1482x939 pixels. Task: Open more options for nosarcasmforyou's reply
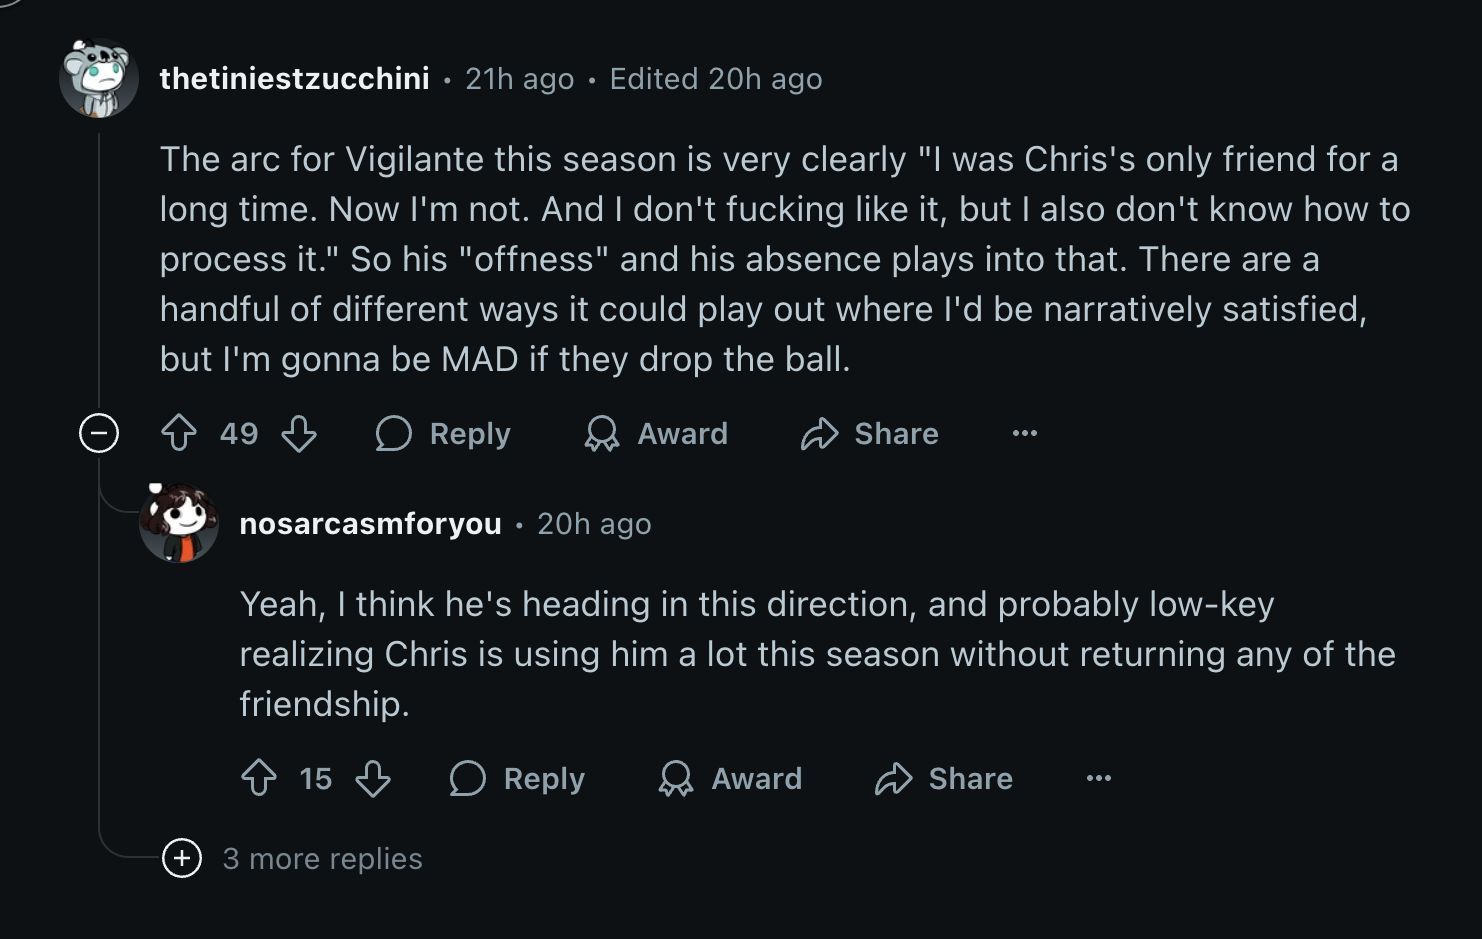click(1099, 778)
